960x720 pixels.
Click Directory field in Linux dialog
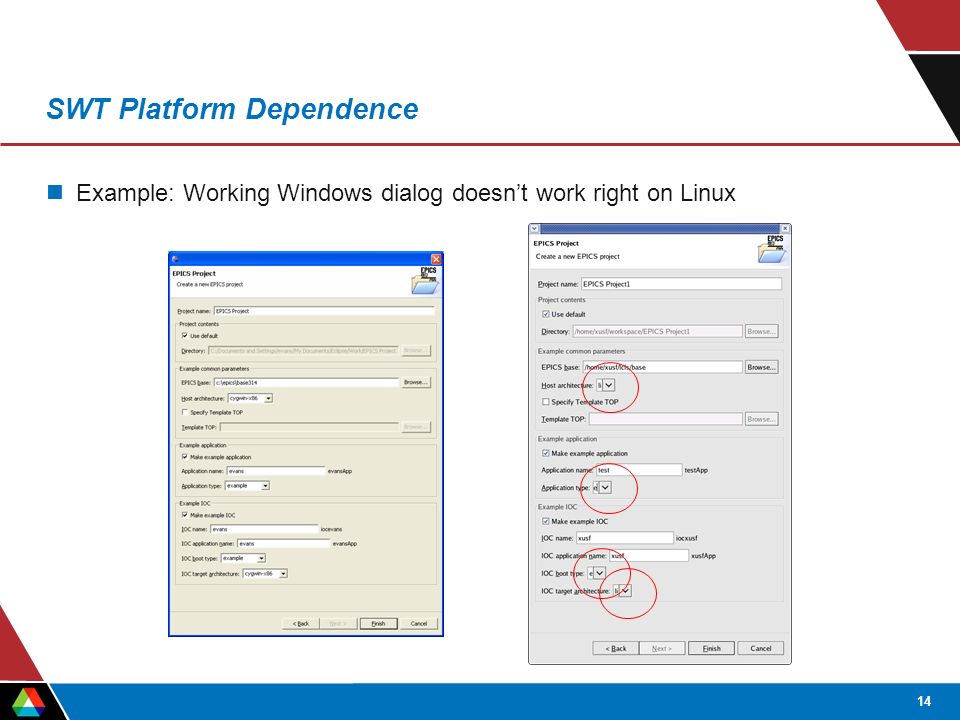click(x=658, y=331)
